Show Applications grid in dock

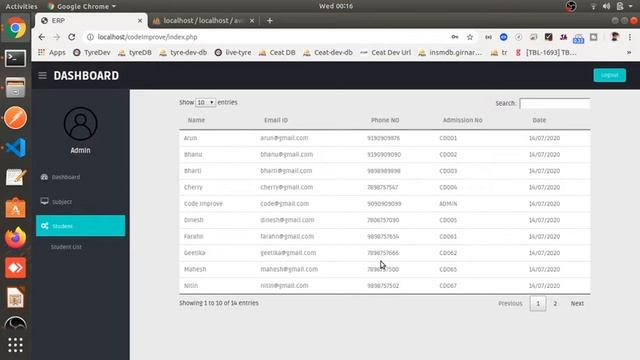coord(16,345)
